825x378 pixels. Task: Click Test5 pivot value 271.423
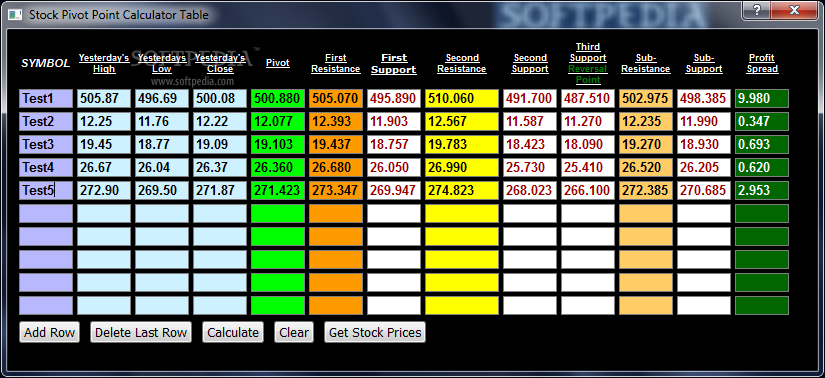pos(278,191)
